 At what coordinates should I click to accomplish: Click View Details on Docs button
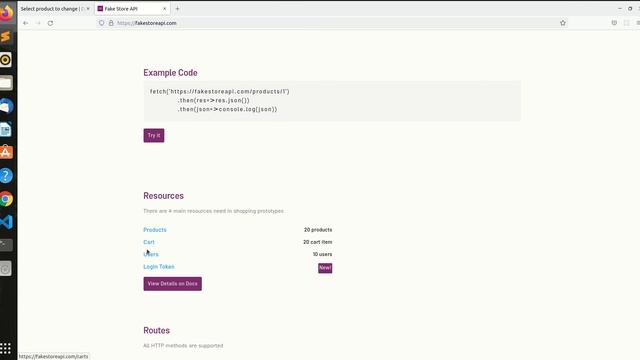click(x=173, y=284)
